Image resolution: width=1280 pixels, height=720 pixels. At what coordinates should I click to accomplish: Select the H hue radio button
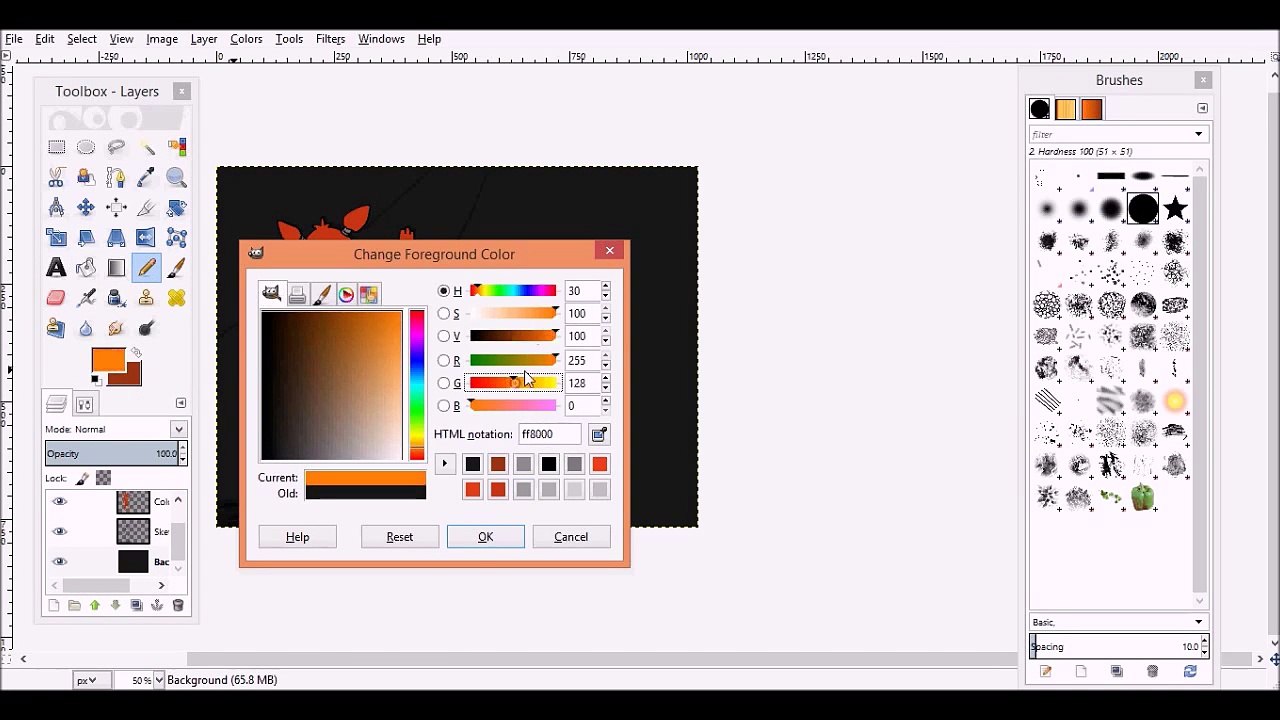pos(444,291)
